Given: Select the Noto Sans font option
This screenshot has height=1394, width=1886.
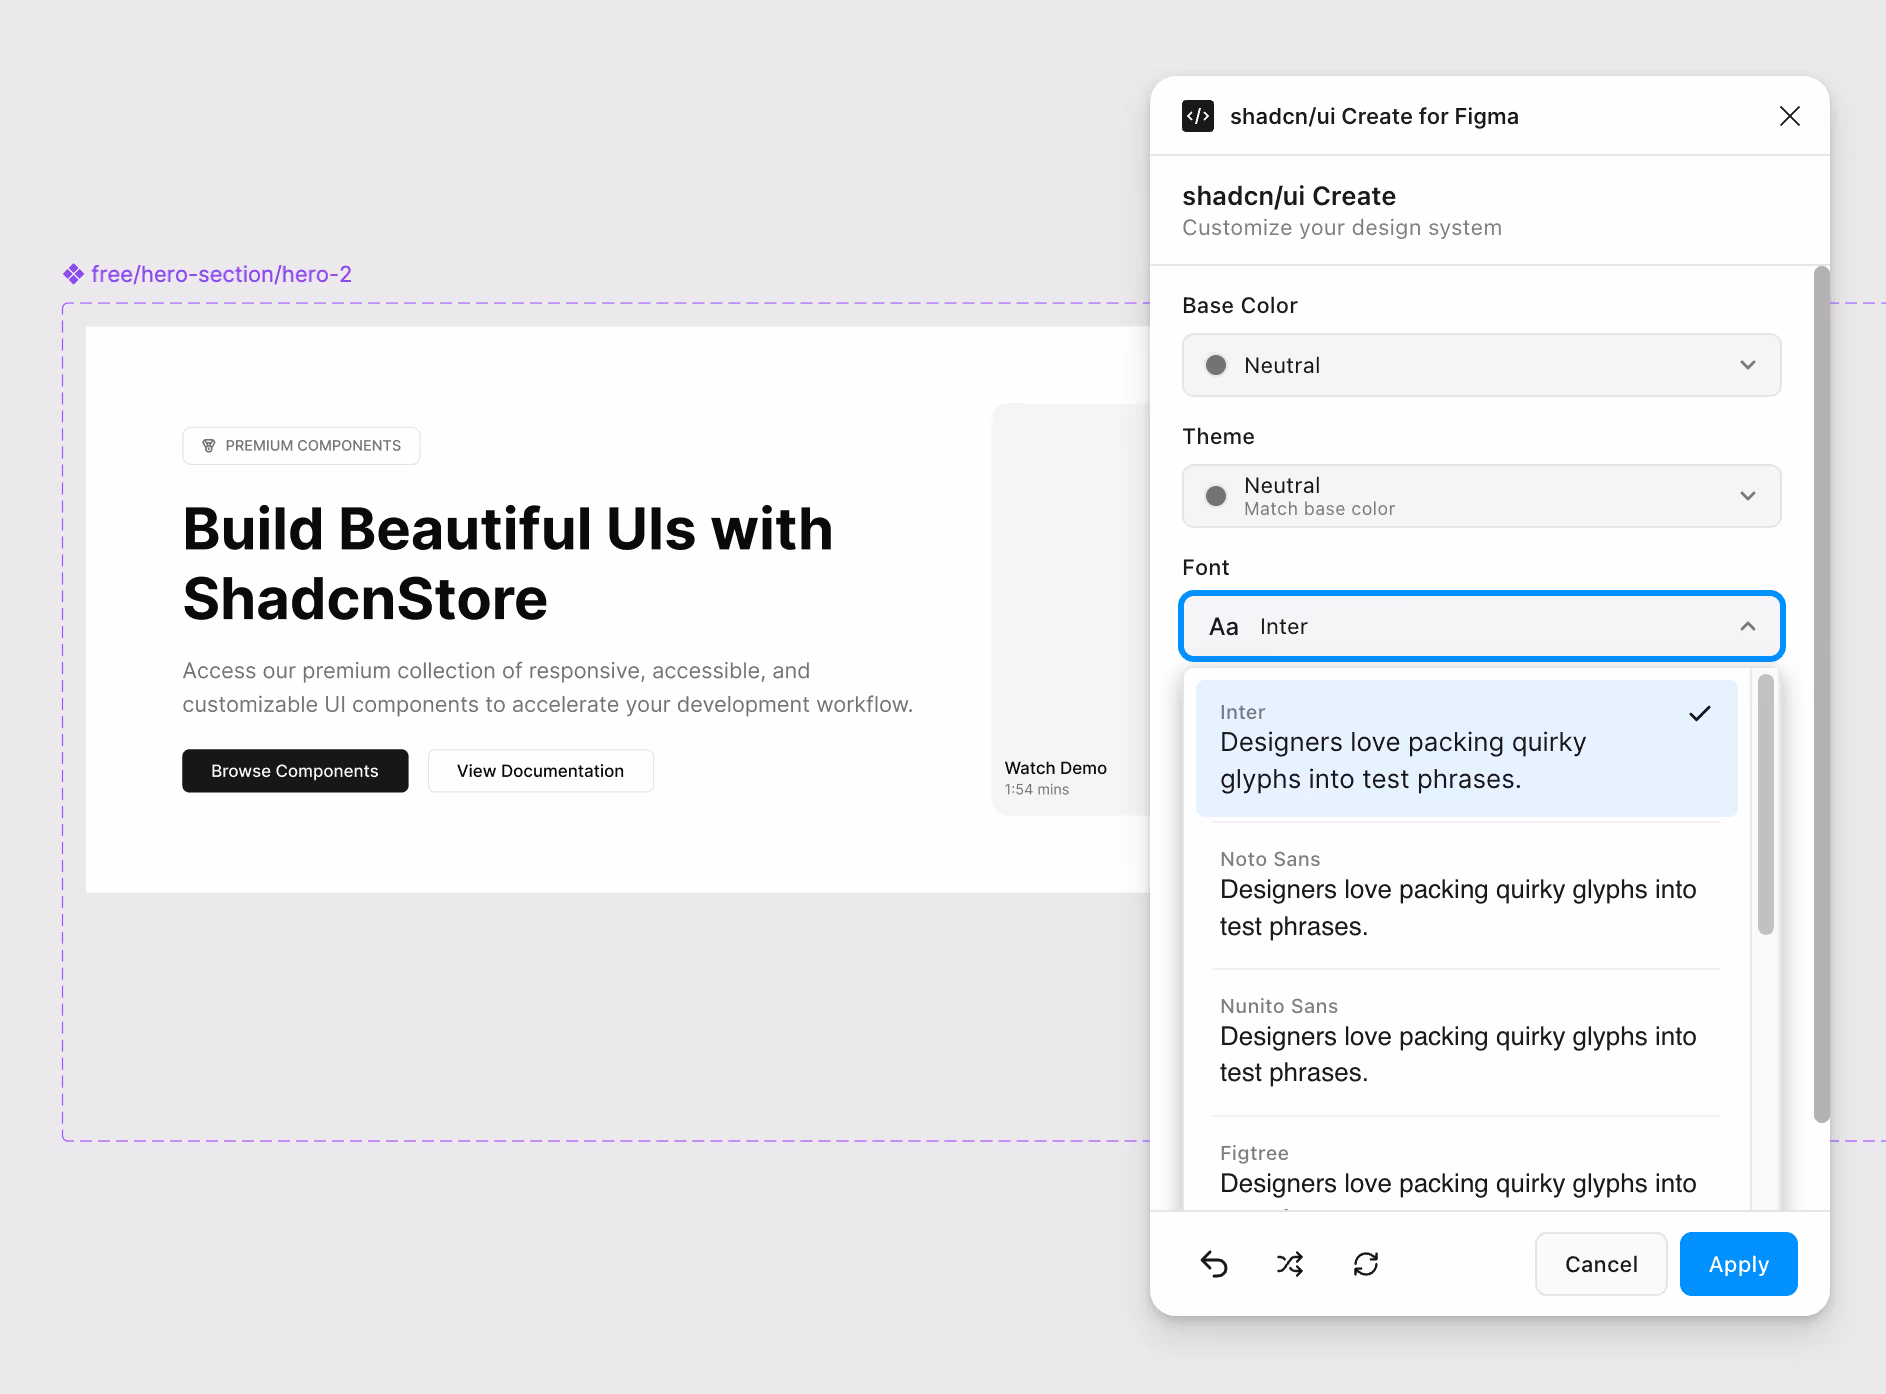Looking at the screenshot, I should (x=1467, y=895).
